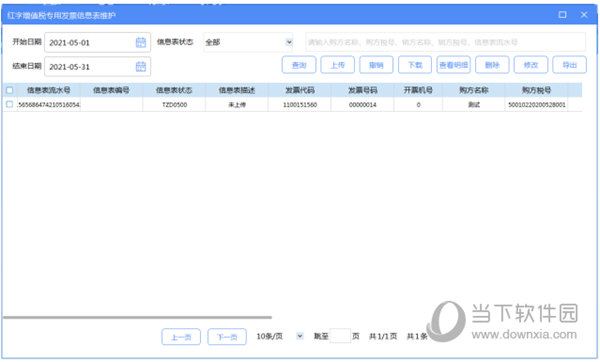This screenshot has height=362, width=600.
Task: Click the 查看明细 button
Action: pos(453,65)
